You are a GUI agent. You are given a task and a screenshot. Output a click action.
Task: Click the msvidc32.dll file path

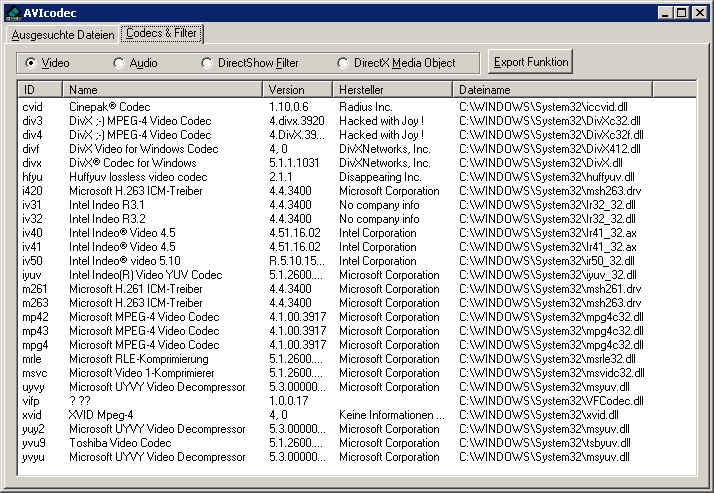(551, 373)
